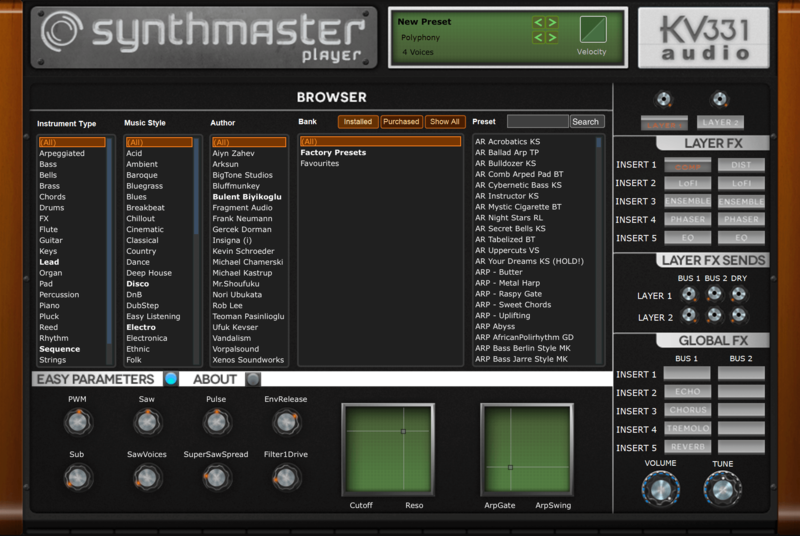800x536 pixels.
Task: Click the previous preset arrow beside New Preset
Action: point(538,22)
